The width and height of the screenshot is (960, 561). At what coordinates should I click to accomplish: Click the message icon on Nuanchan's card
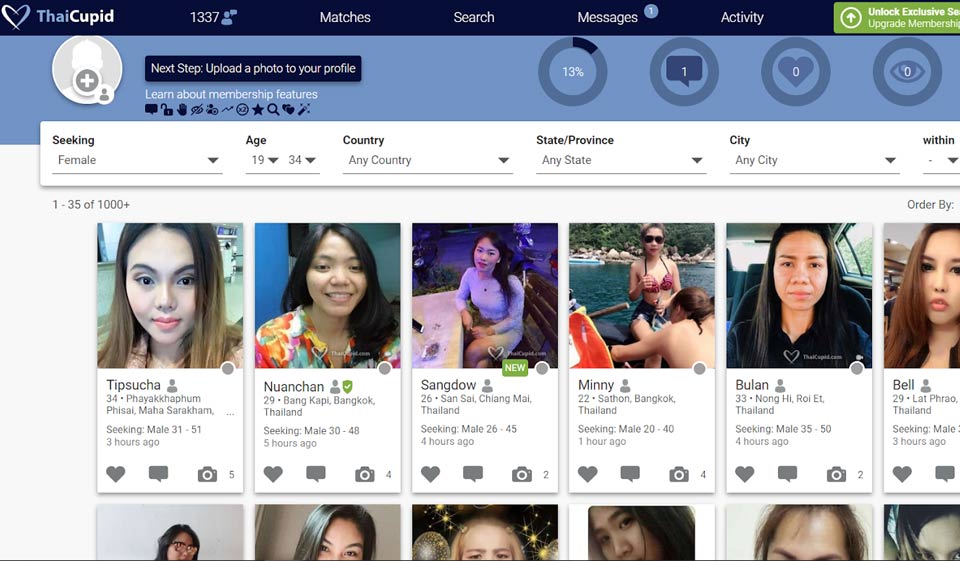(x=315, y=474)
